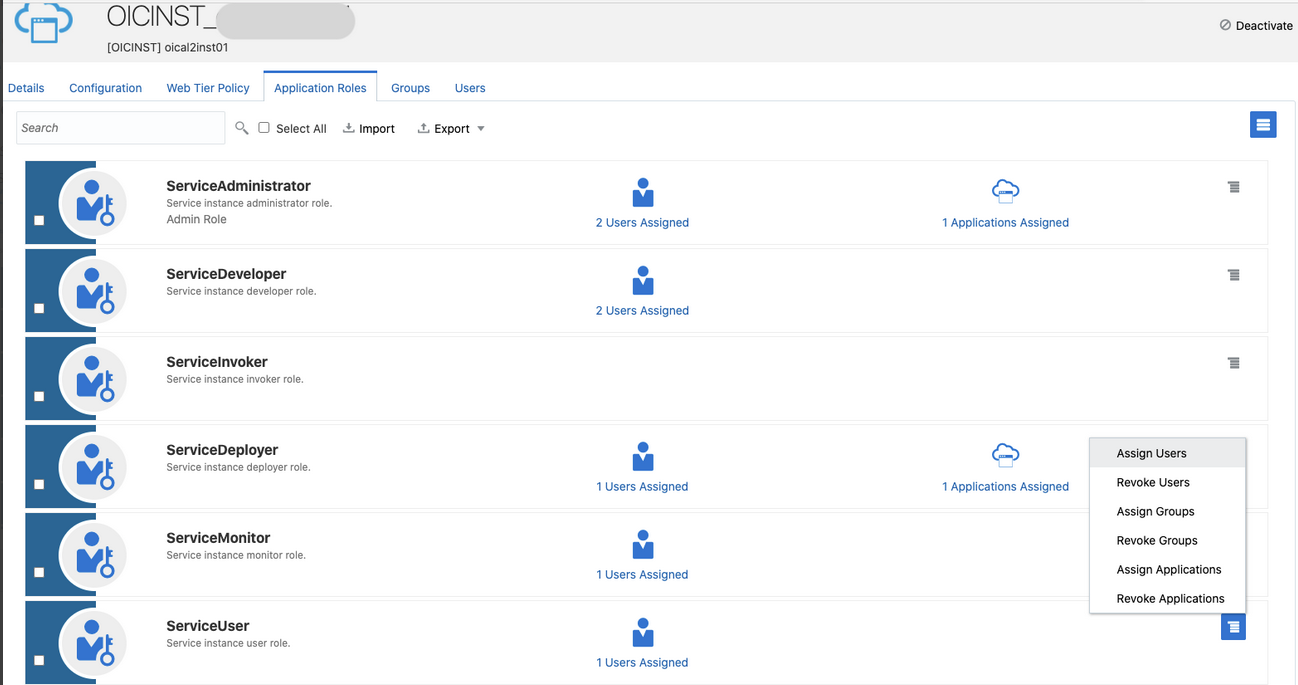Click the ServiceDeployer role avatar icon
1298x685 pixels.
93,467
